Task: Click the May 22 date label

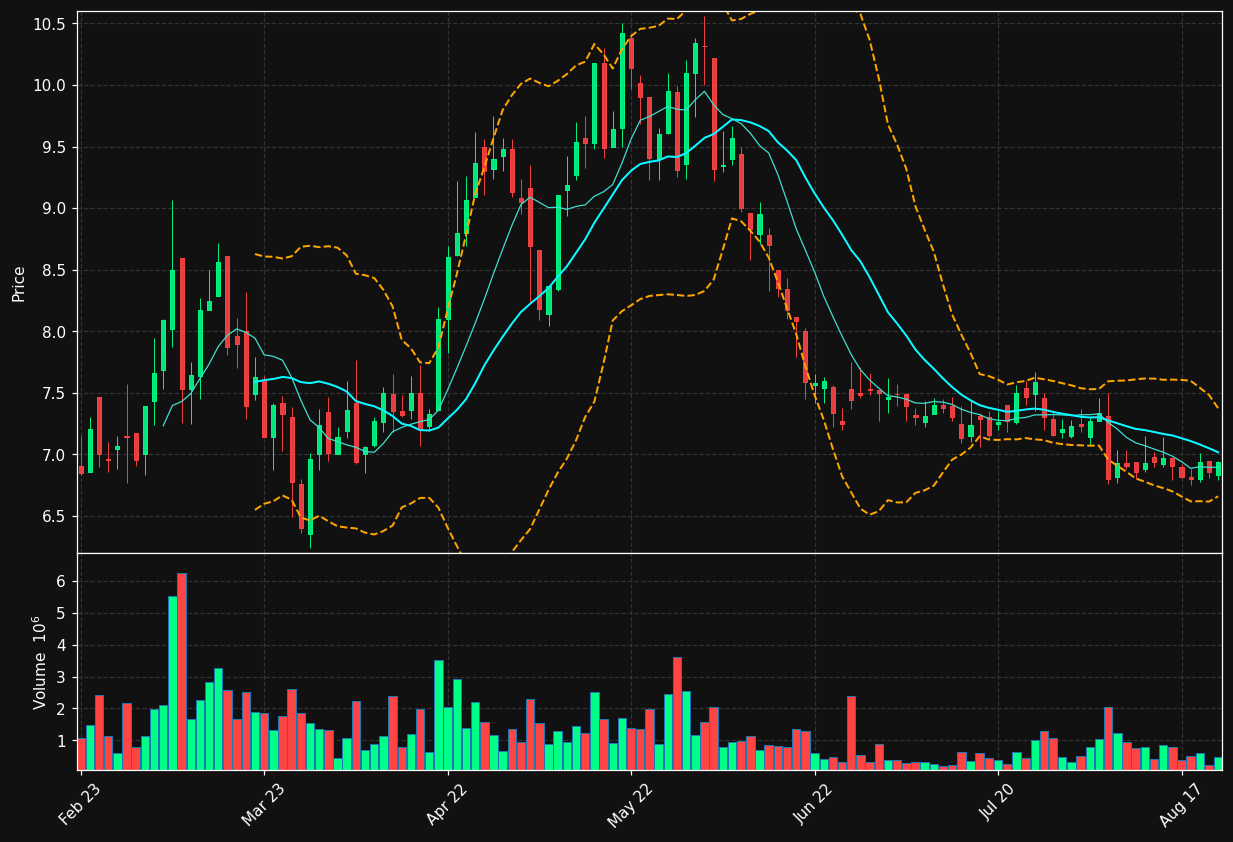Action: [x=630, y=804]
